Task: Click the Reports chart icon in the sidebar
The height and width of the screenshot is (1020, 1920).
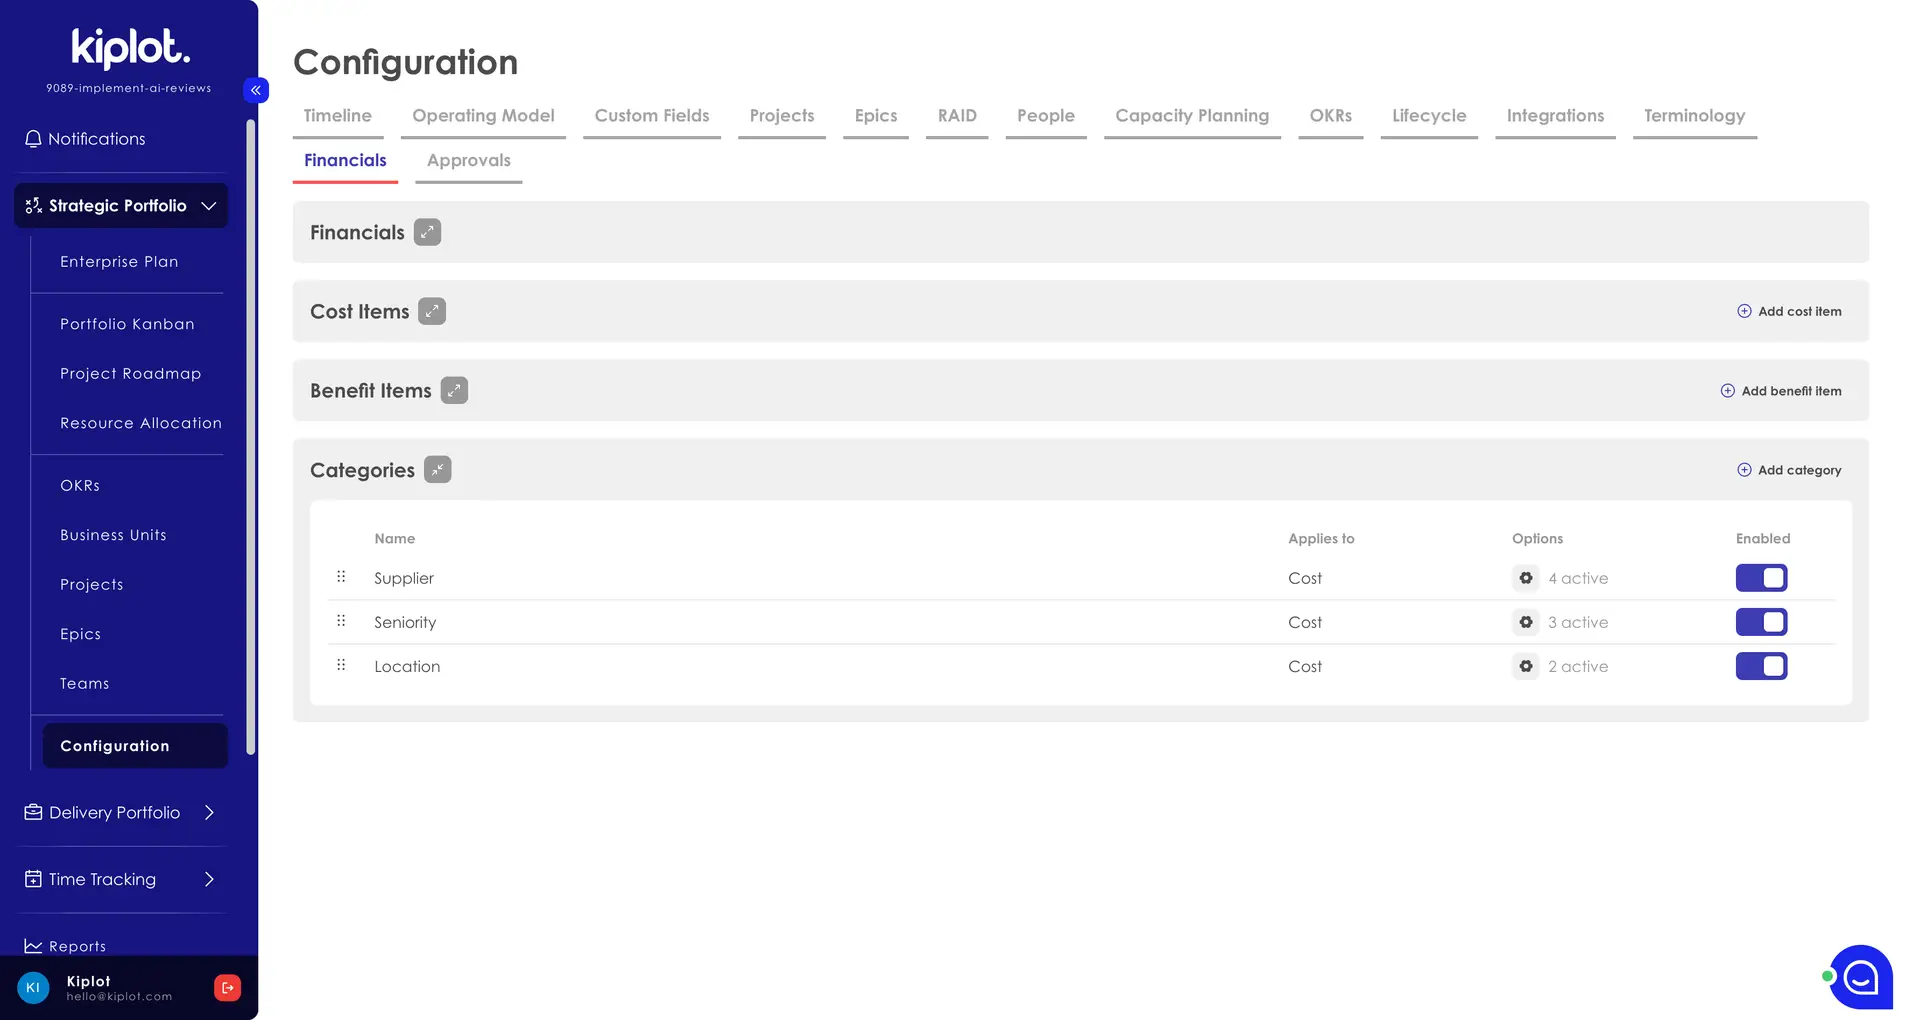Action: click(x=33, y=946)
